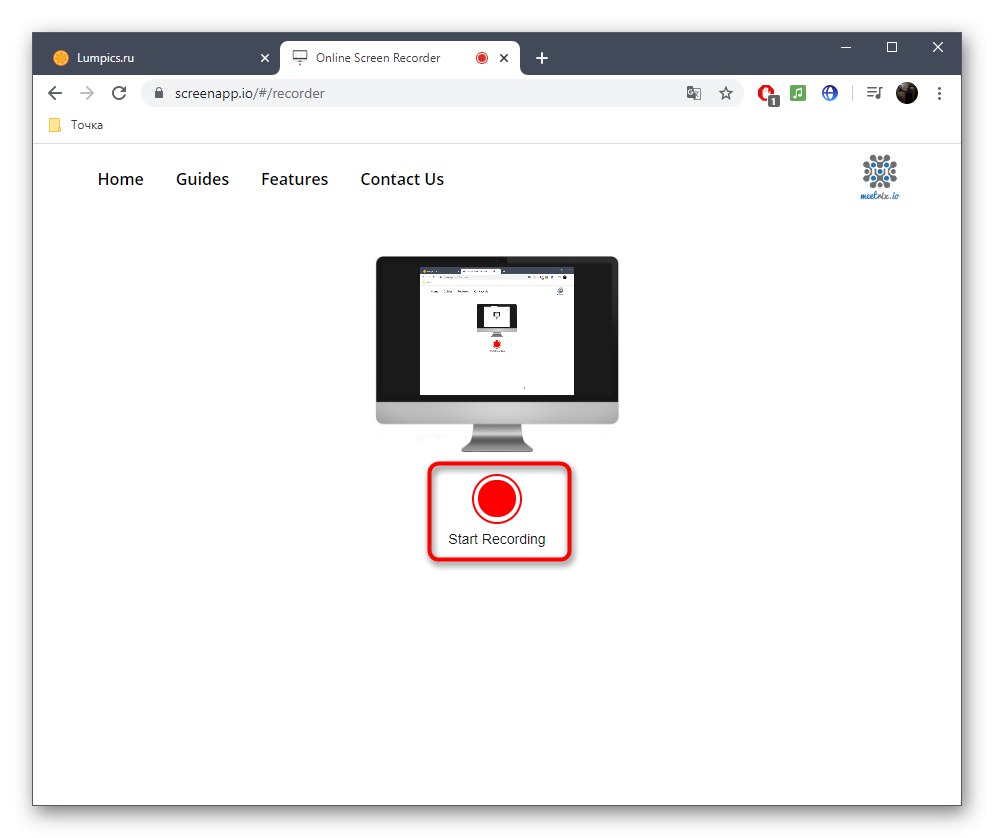Viewport: 994px width, 838px height.
Task: Click the green music extension icon
Action: point(798,92)
